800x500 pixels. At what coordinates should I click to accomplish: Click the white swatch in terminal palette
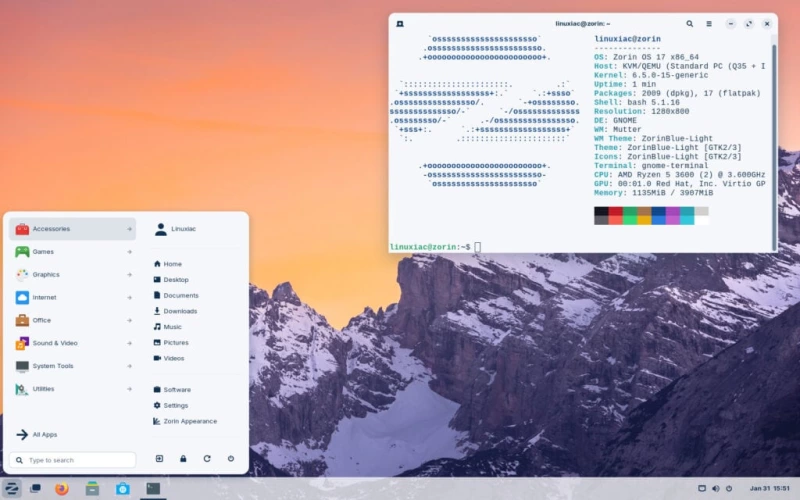pyautogui.click(x=702, y=220)
